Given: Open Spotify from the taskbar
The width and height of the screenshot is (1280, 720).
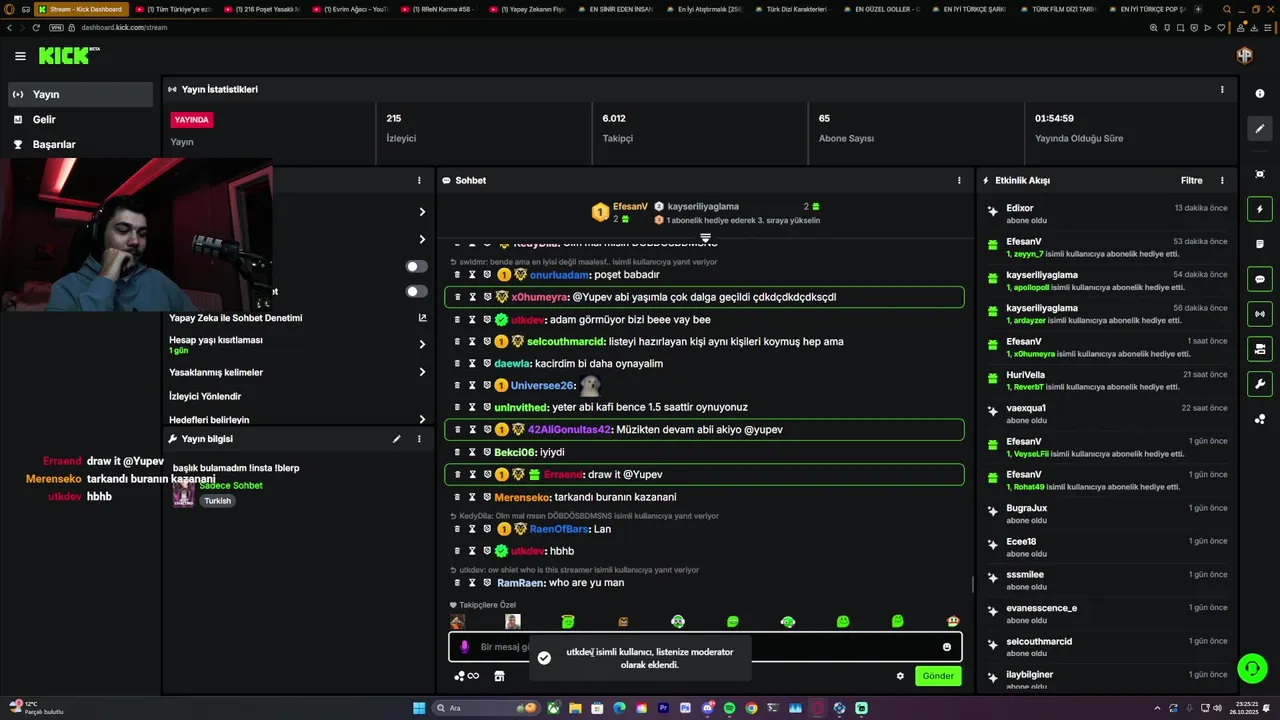Looking at the screenshot, I should coord(729,708).
